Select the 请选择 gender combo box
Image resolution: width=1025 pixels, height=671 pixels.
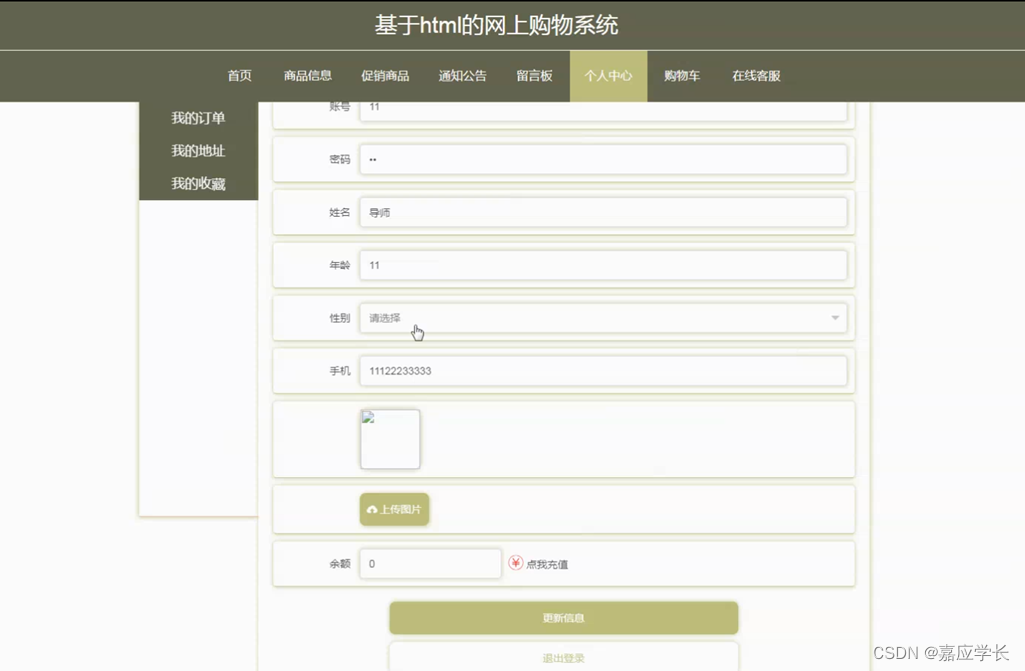(x=603, y=318)
